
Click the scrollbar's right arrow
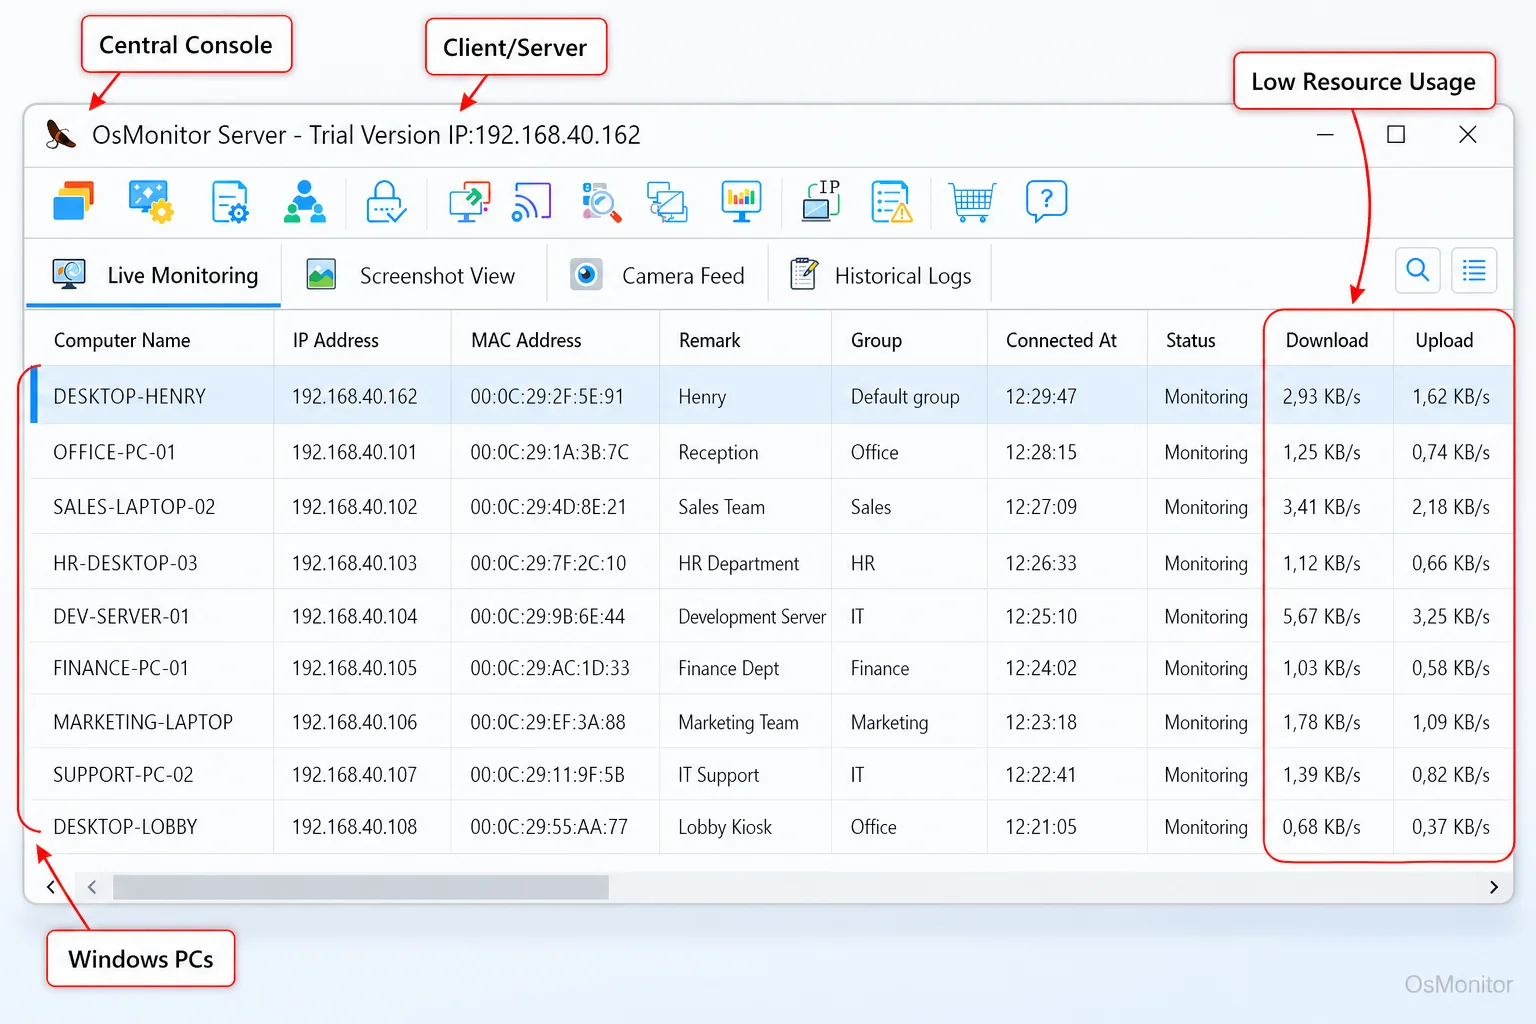coord(1493,887)
